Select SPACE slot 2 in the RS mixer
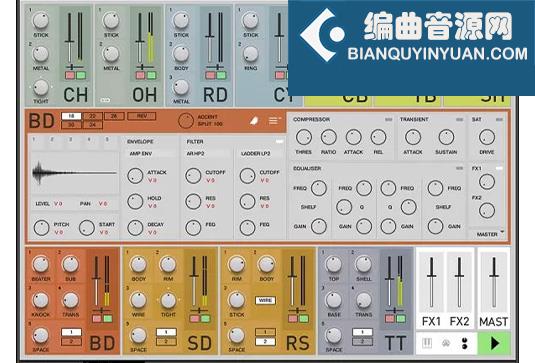The width and height of the screenshot is (535, 363). pyautogui.click(x=265, y=342)
